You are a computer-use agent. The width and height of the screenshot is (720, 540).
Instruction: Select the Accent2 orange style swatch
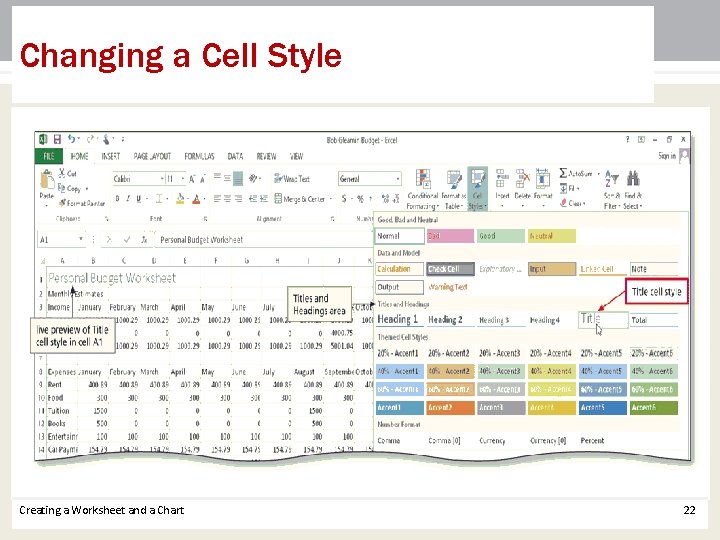pyautogui.click(x=450, y=407)
